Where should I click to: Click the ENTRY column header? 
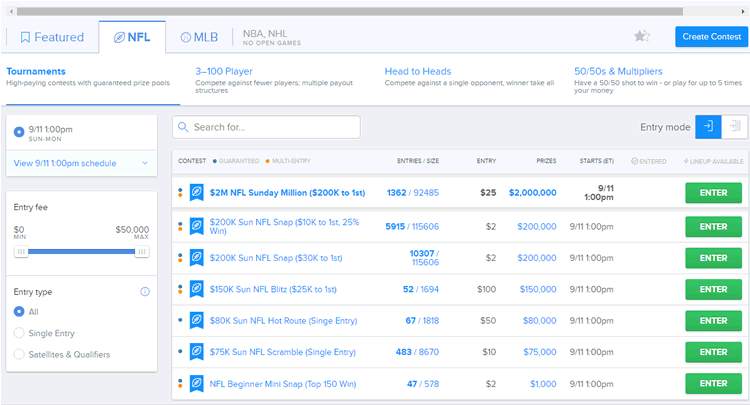(x=486, y=161)
